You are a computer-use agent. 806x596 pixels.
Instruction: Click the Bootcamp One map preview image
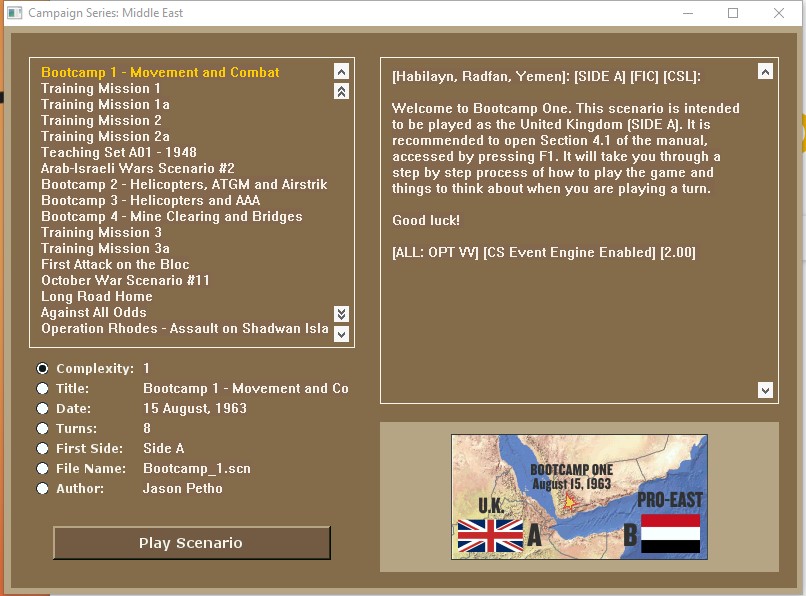point(579,497)
